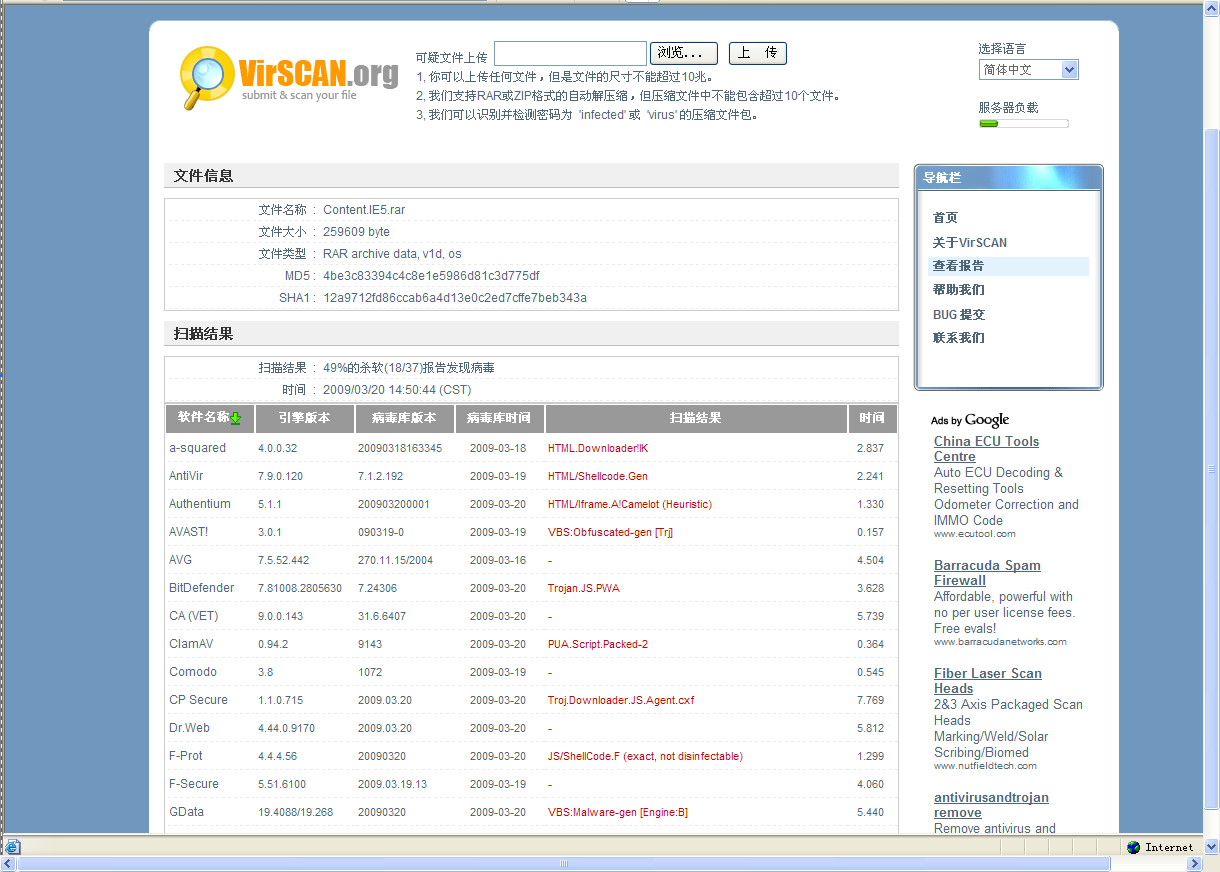Open 首页 in navigation bar
This screenshot has width=1220, height=872.
click(x=945, y=218)
